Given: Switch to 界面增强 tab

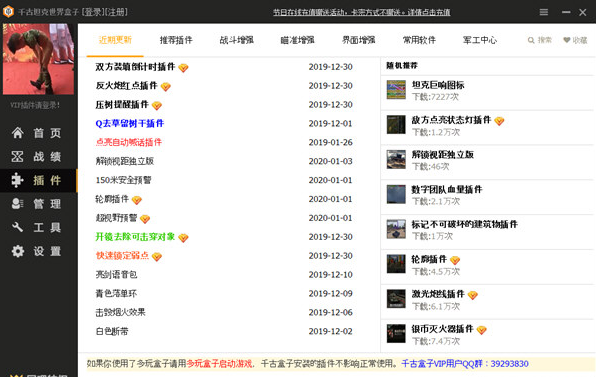Looking at the screenshot, I should 358,40.
